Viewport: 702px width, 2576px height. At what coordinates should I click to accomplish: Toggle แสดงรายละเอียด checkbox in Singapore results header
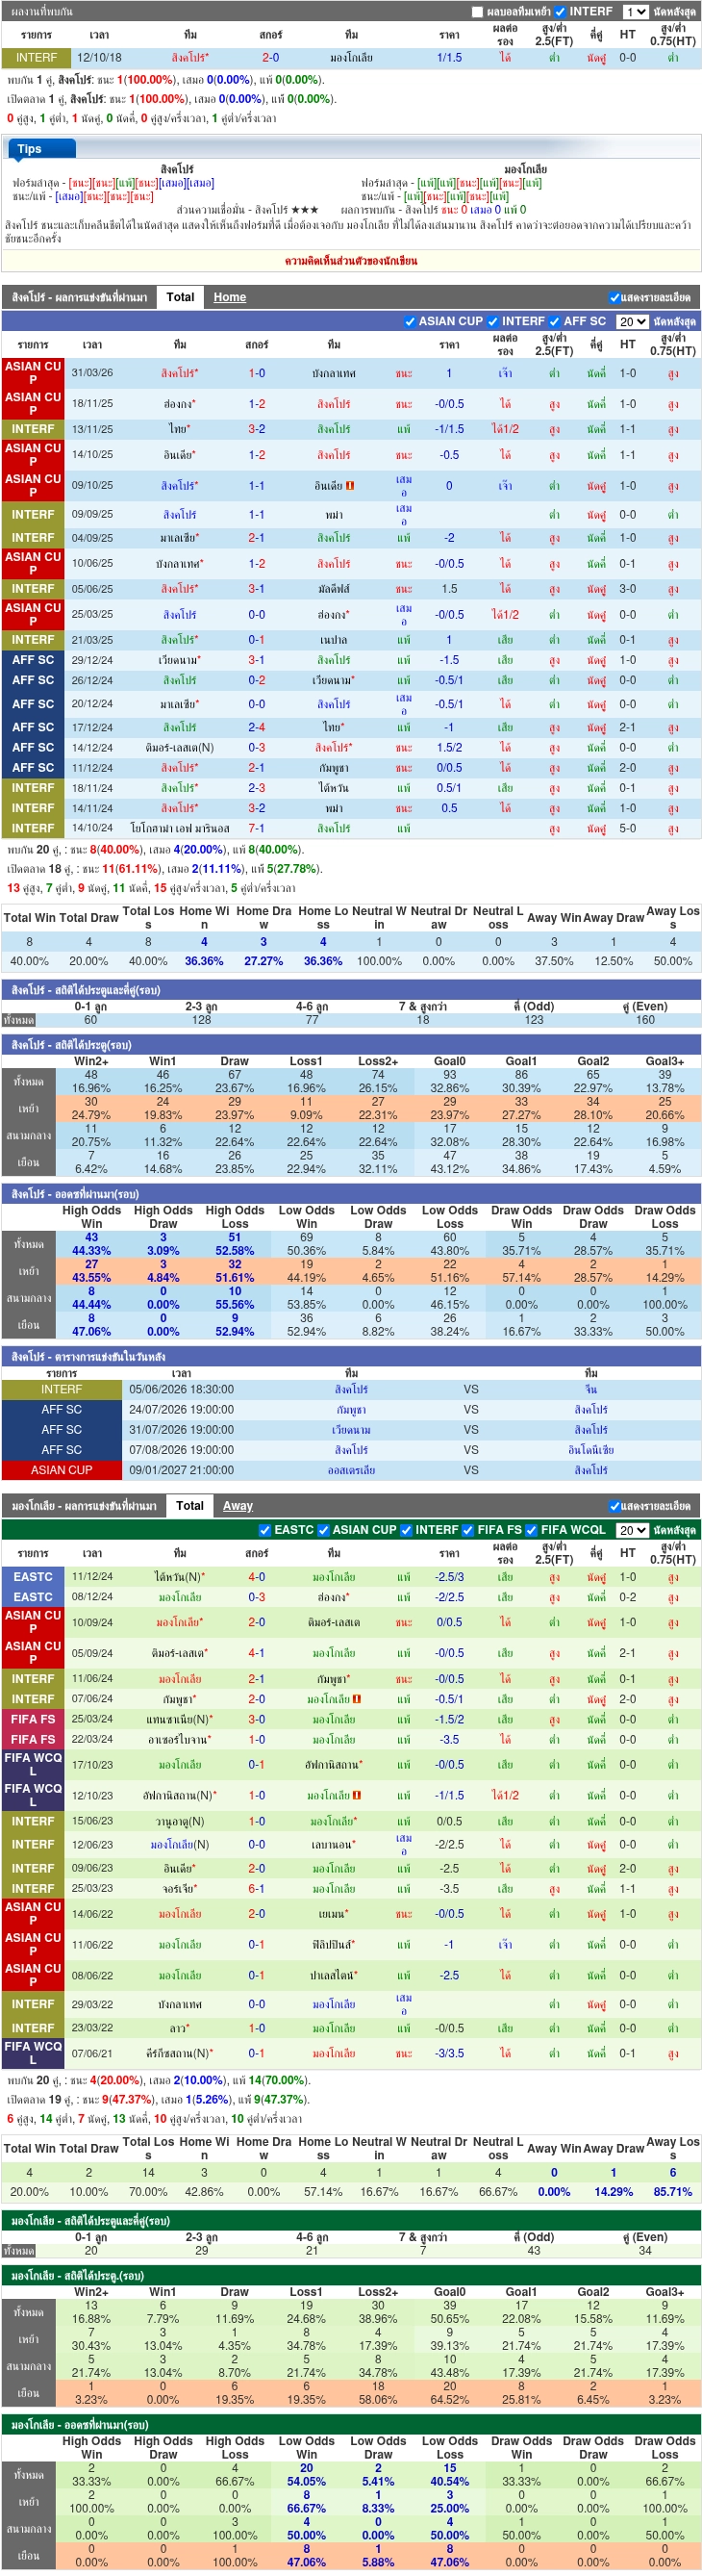pyautogui.click(x=614, y=298)
